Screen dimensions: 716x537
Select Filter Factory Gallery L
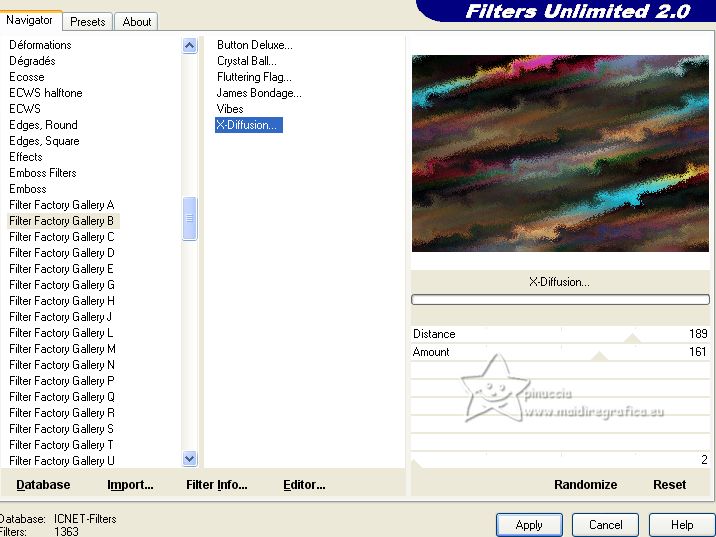61,332
